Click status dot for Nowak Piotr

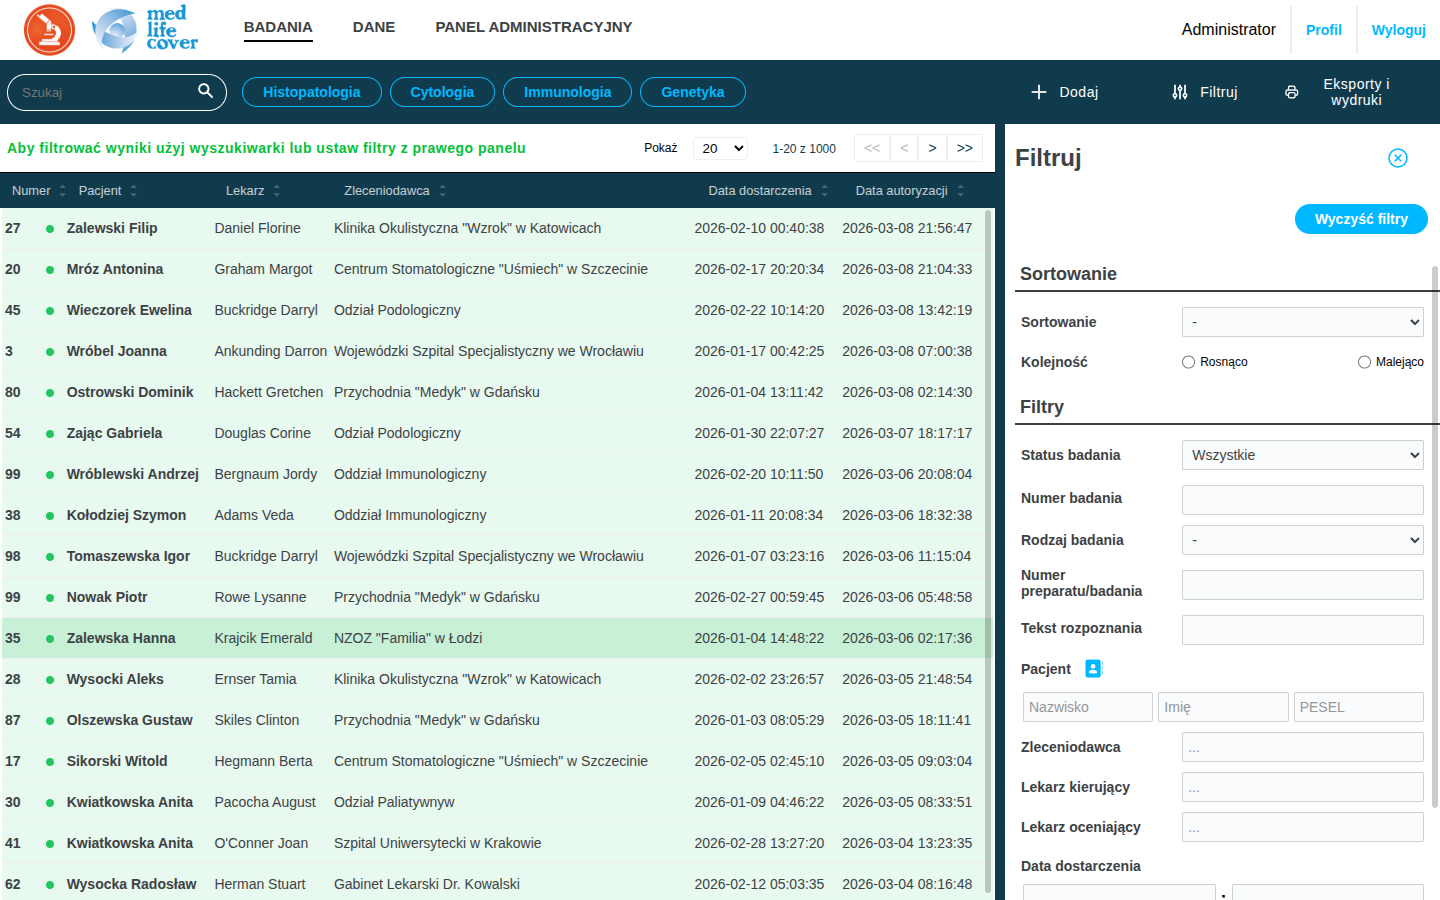50,598
